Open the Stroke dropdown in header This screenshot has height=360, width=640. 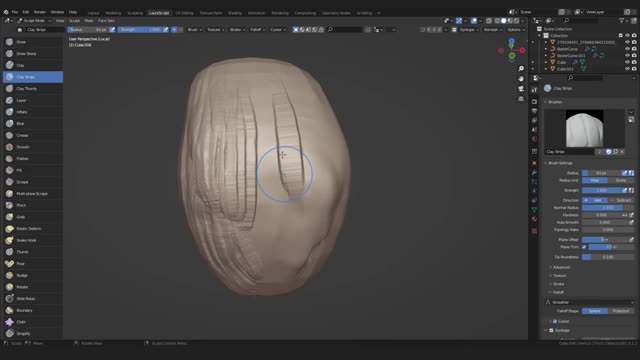(237, 30)
